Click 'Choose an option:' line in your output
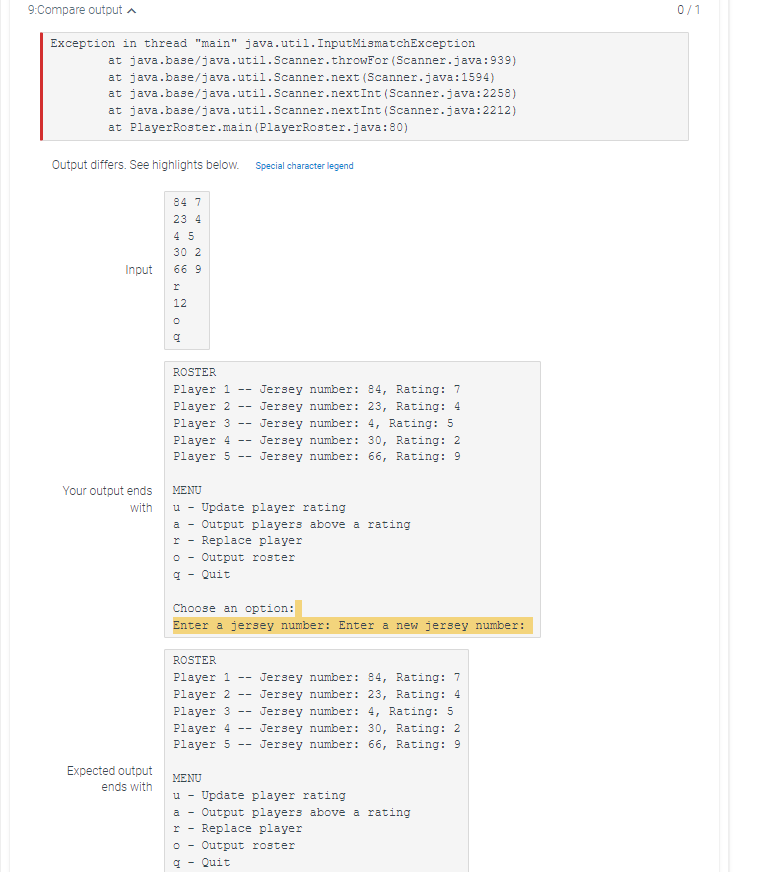 [x=234, y=608]
